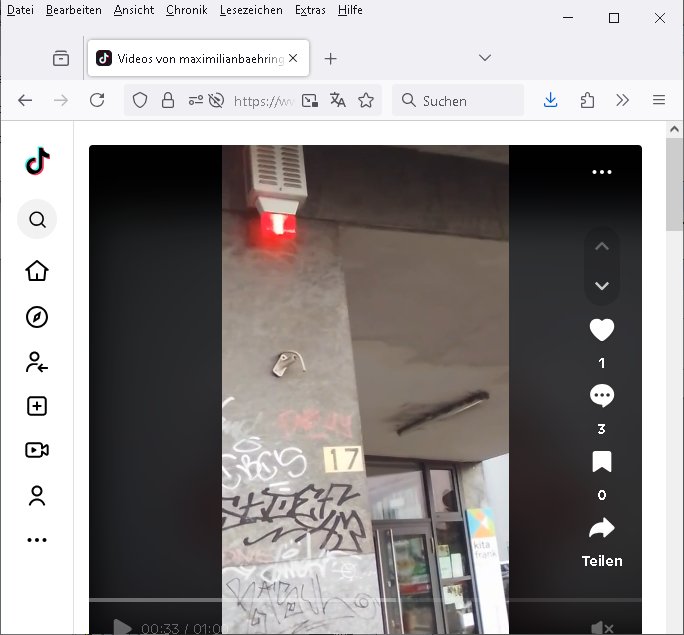Image resolution: width=684 pixels, height=635 pixels.
Task: Open the Profile person icon
Action: pos(37,495)
